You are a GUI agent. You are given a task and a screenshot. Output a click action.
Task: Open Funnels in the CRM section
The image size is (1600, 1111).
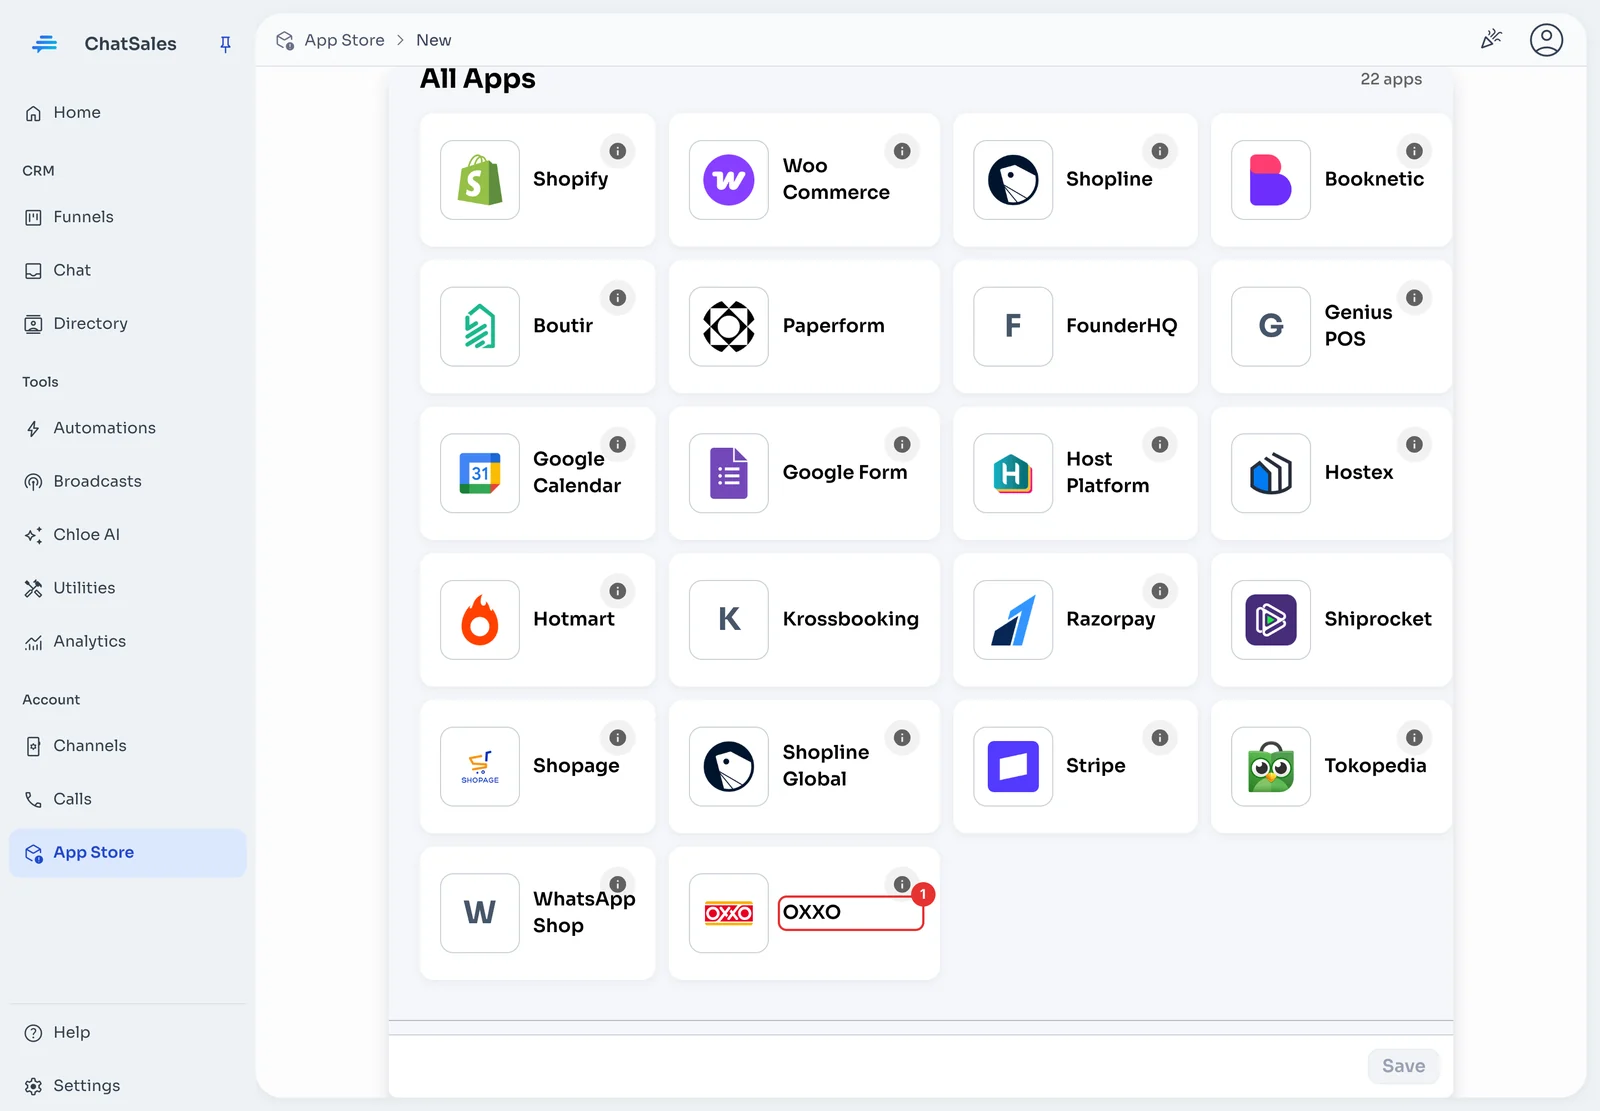pyautogui.click(x=128, y=217)
